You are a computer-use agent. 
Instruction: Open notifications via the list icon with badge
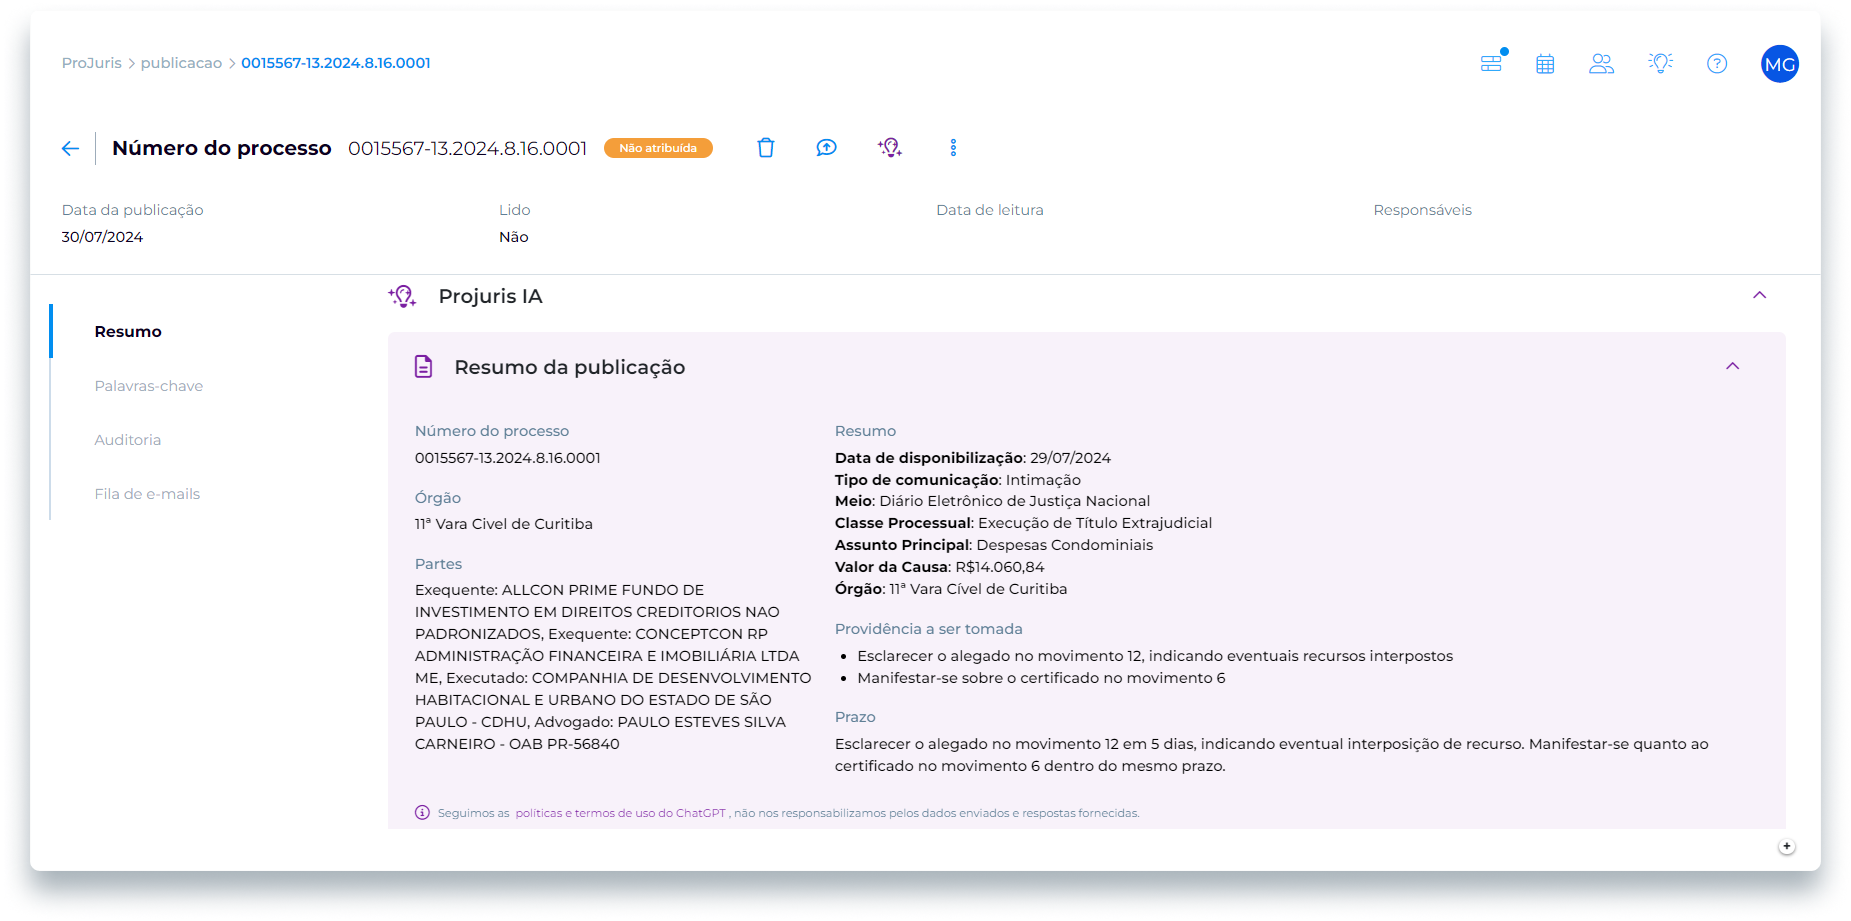[1491, 63]
